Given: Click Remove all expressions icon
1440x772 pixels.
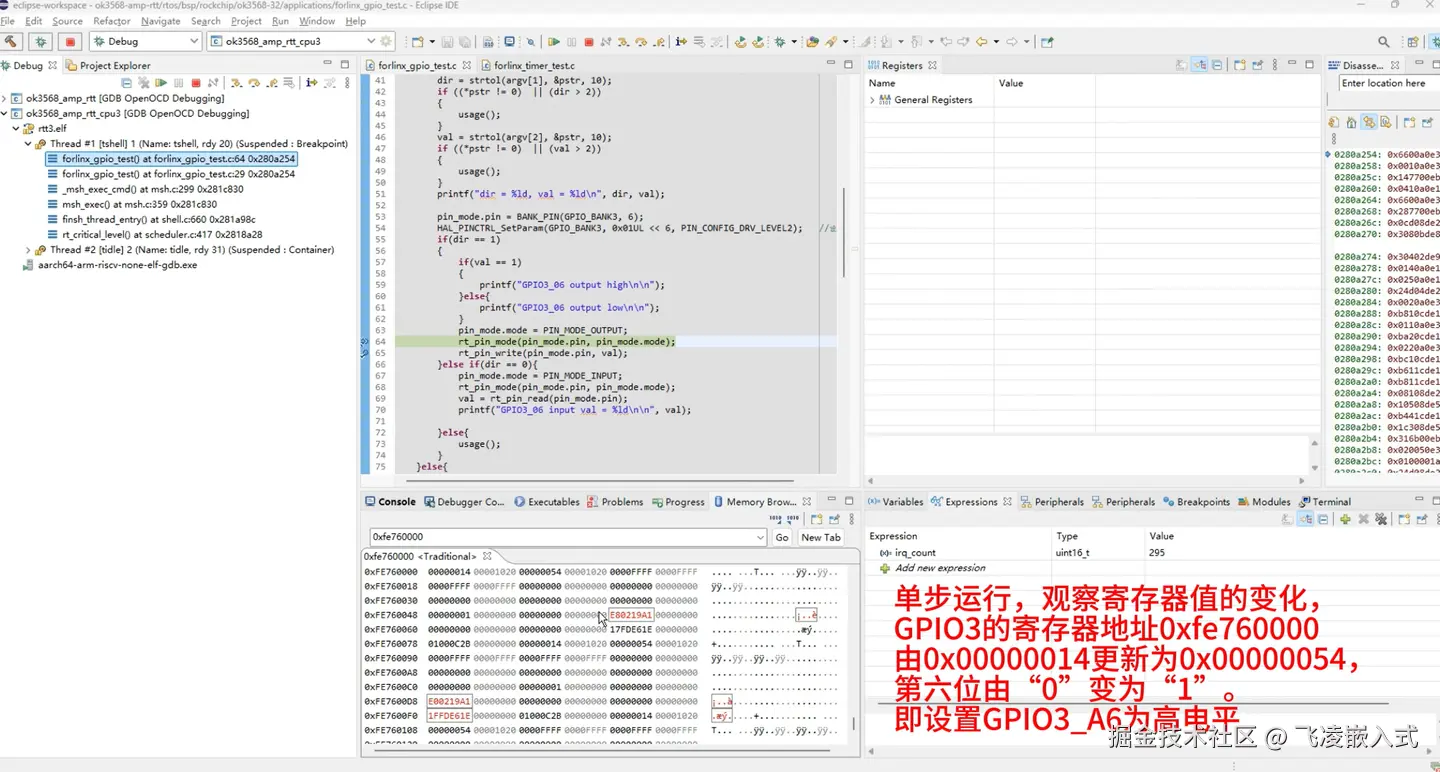Looking at the screenshot, I should point(1381,519).
